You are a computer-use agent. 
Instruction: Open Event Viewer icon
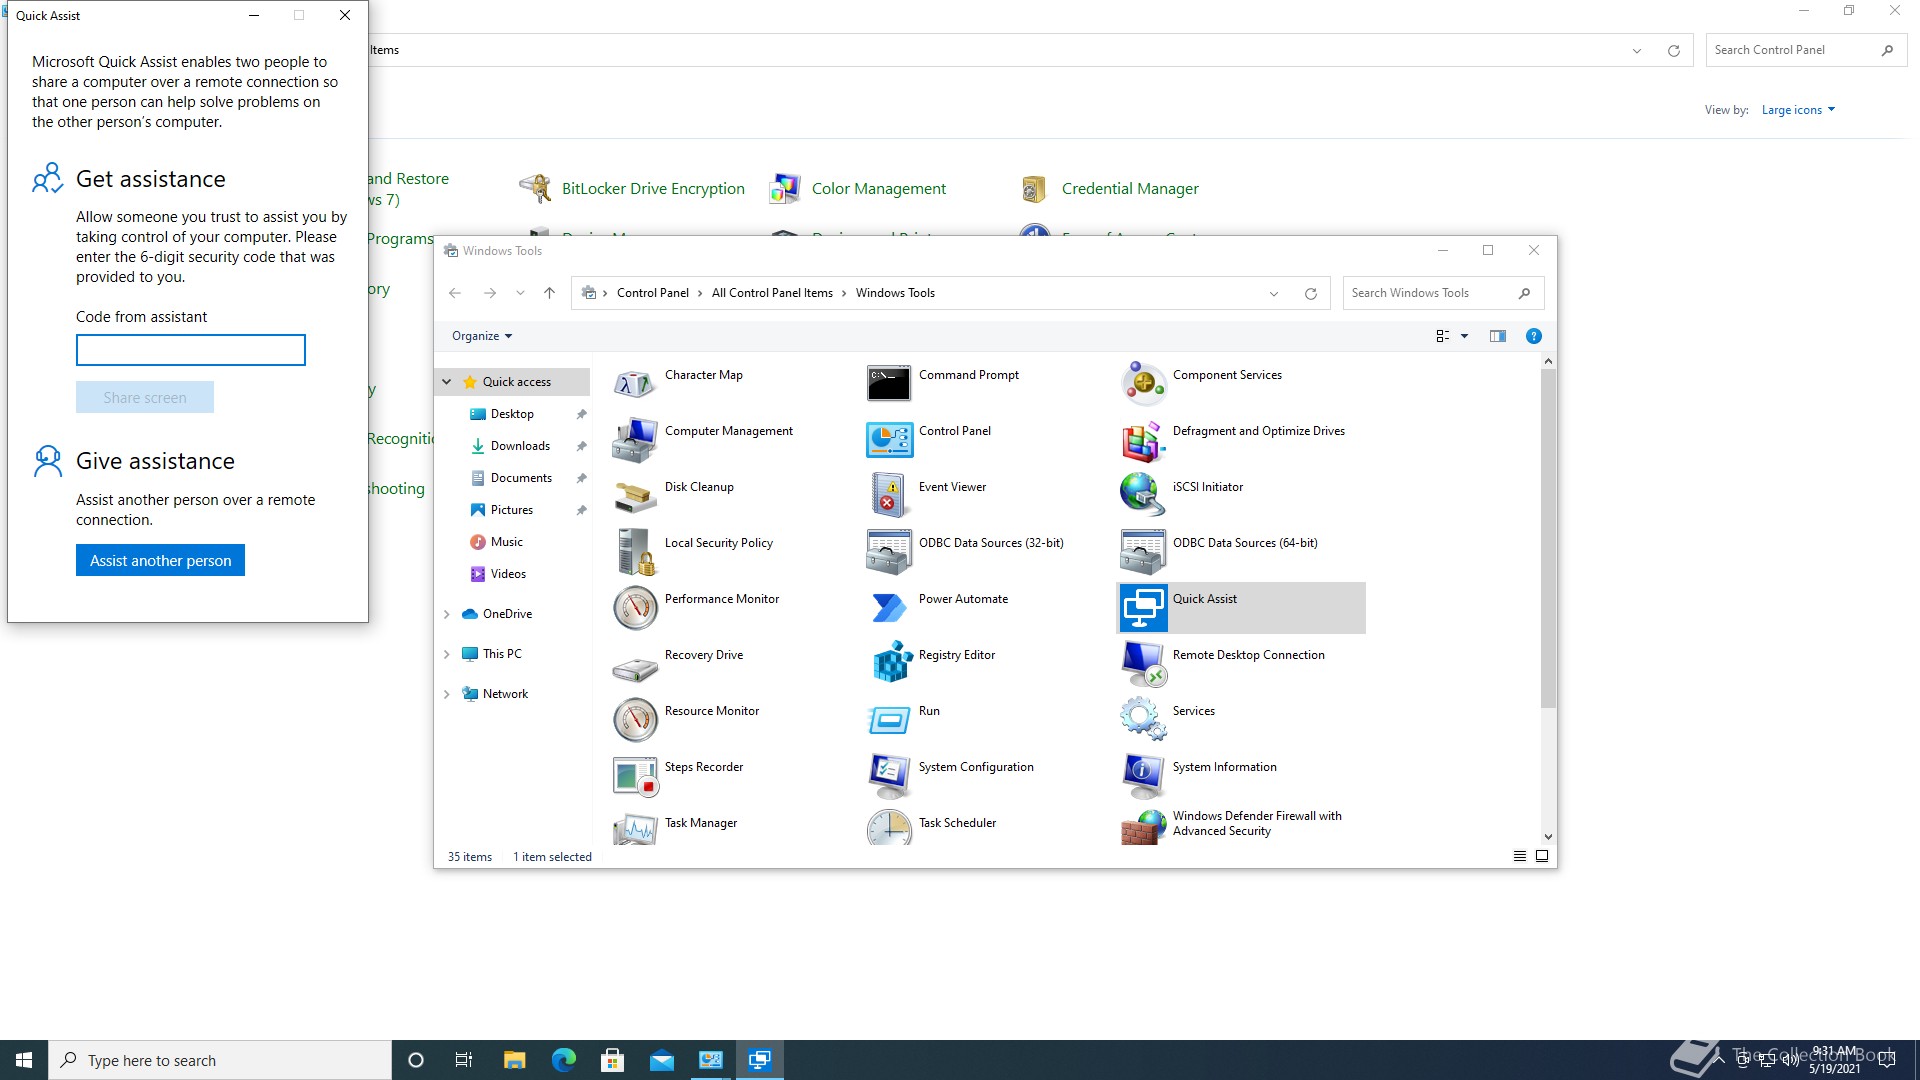click(889, 495)
